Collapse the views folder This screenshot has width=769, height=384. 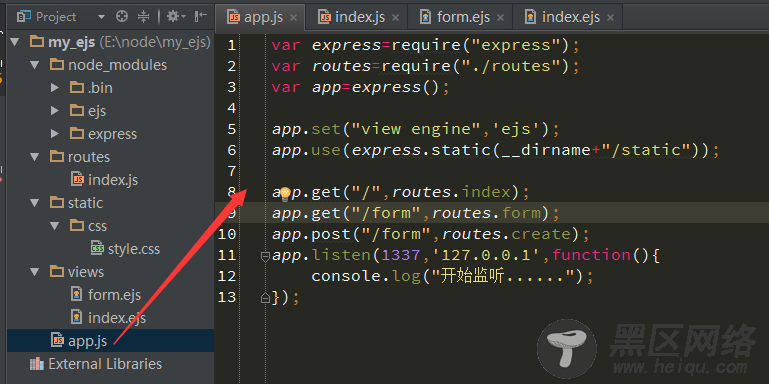(34, 272)
